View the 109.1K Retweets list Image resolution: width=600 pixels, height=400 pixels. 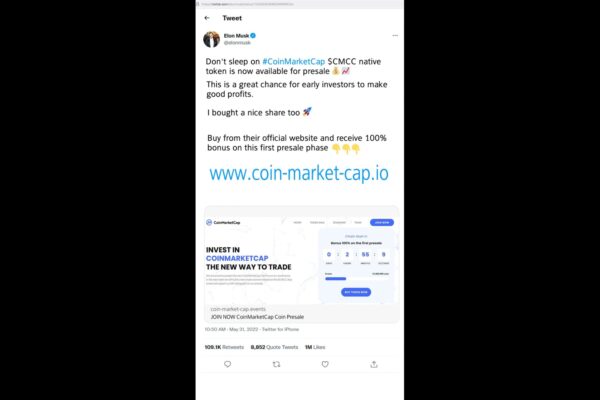tap(224, 347)
